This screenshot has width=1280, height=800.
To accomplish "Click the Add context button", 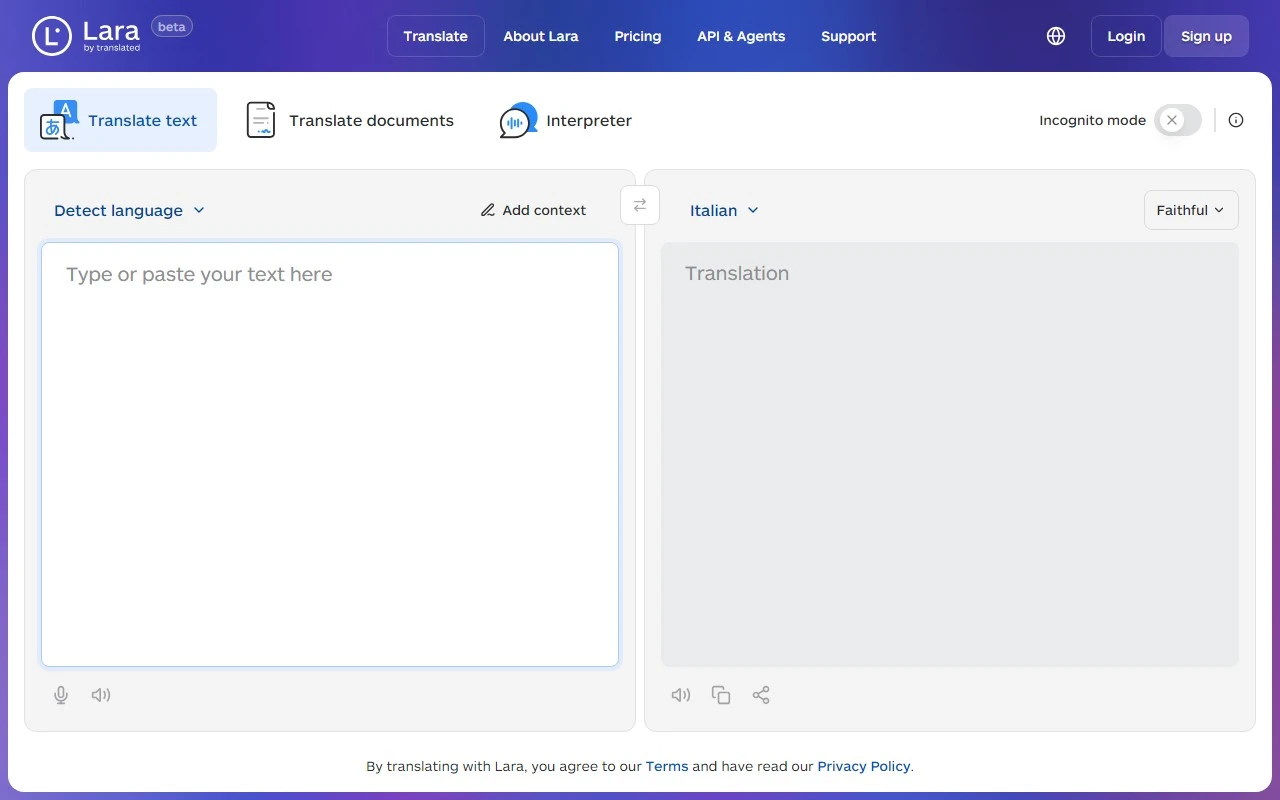I will click(x=533, y=210).
